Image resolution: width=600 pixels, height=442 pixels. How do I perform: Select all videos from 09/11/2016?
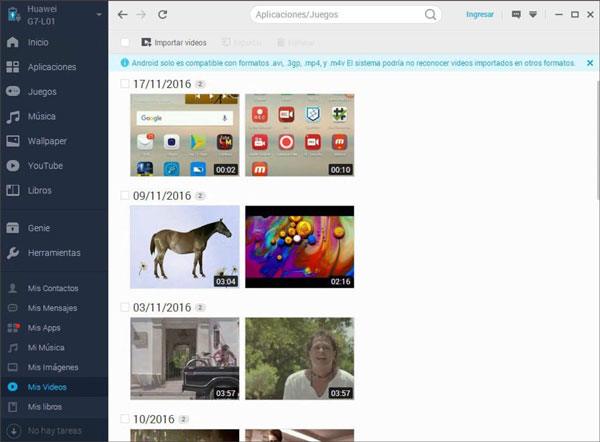(125, 196)
